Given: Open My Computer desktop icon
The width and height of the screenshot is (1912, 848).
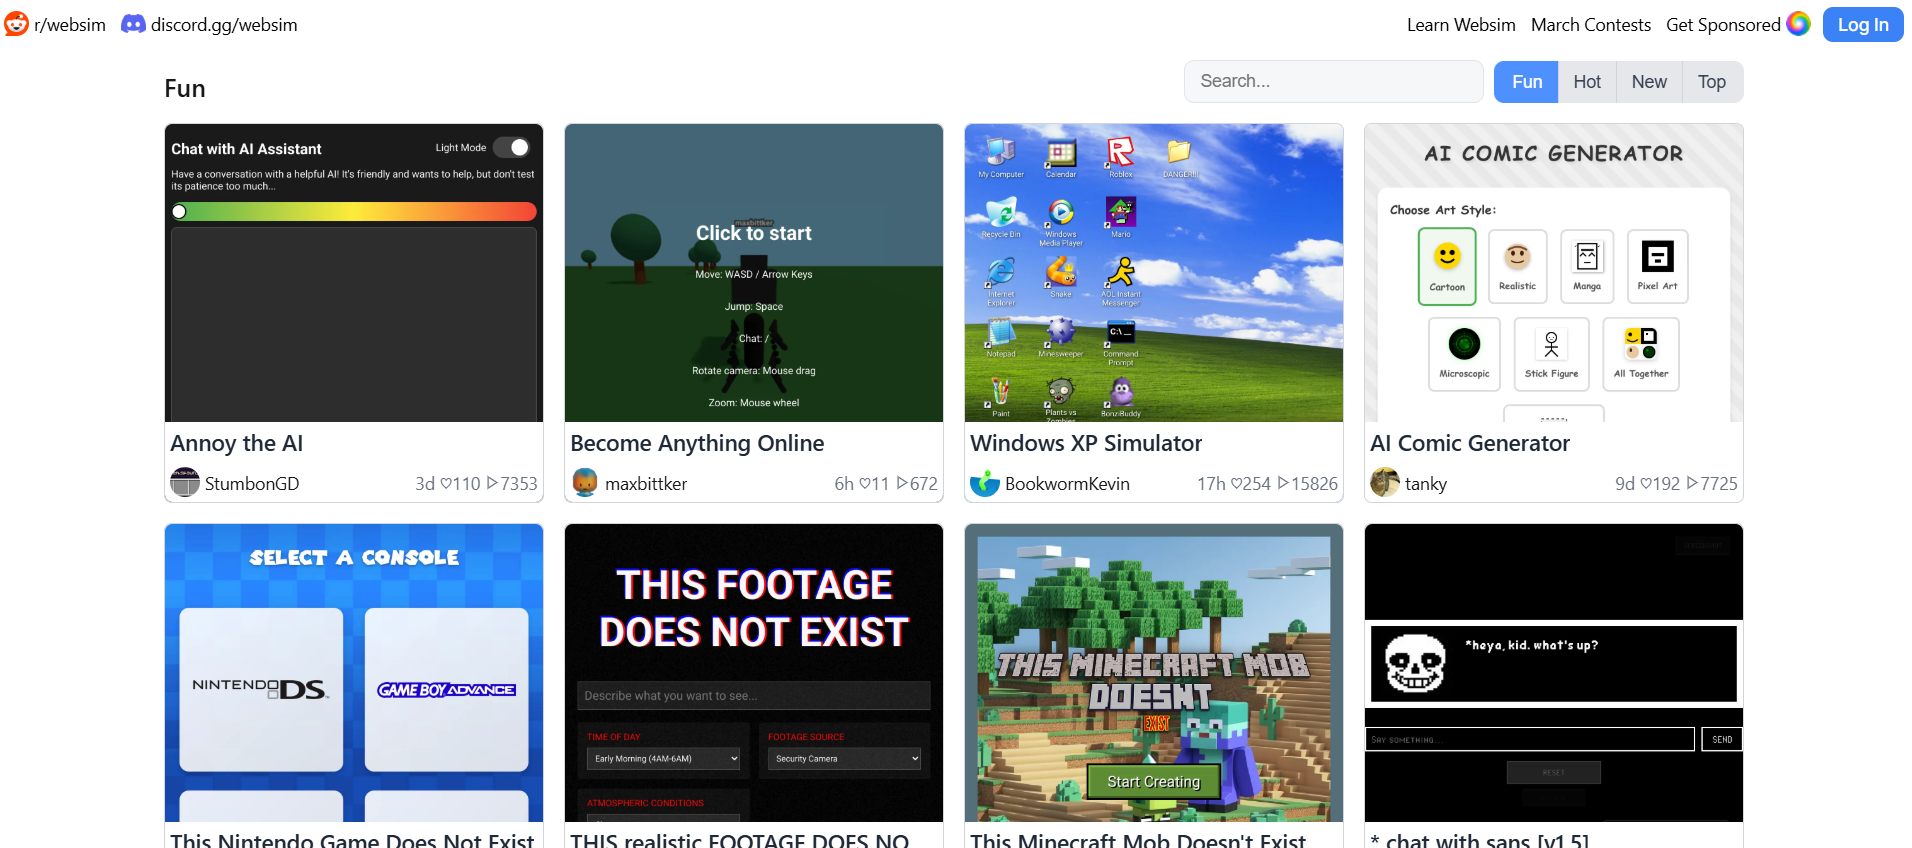Looking at the screenshot, I should [x=1001, y=158].
